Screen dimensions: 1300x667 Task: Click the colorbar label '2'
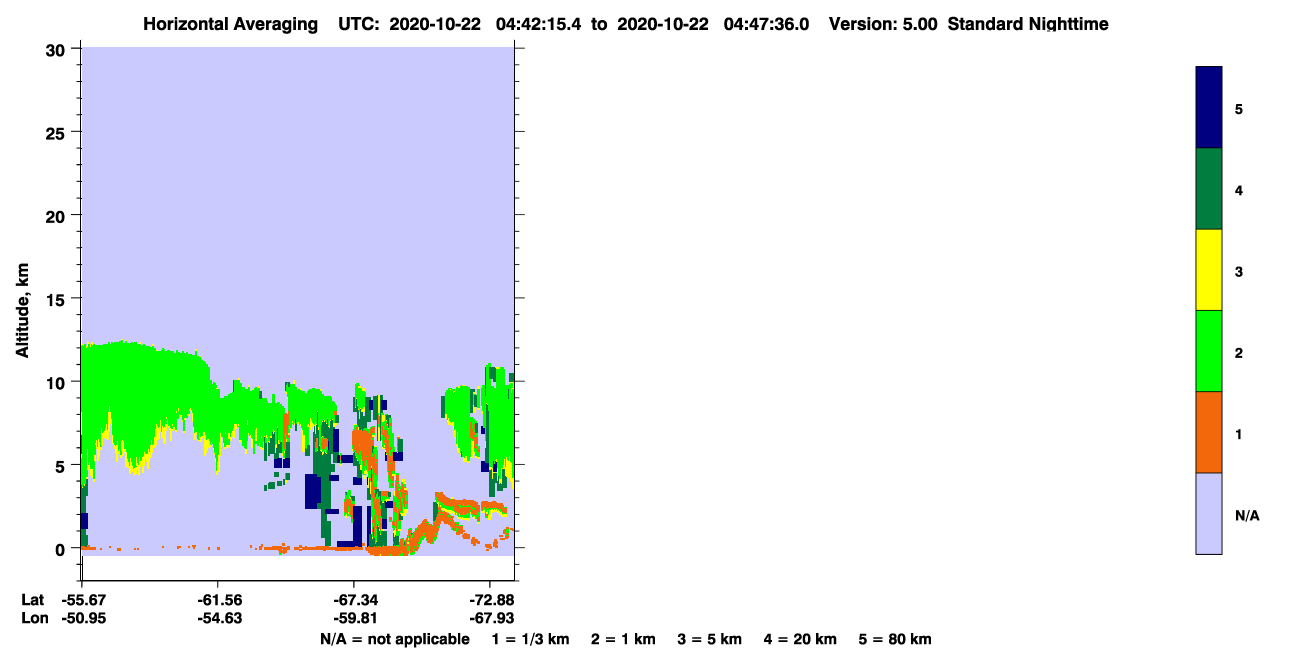click(1239, 353)
